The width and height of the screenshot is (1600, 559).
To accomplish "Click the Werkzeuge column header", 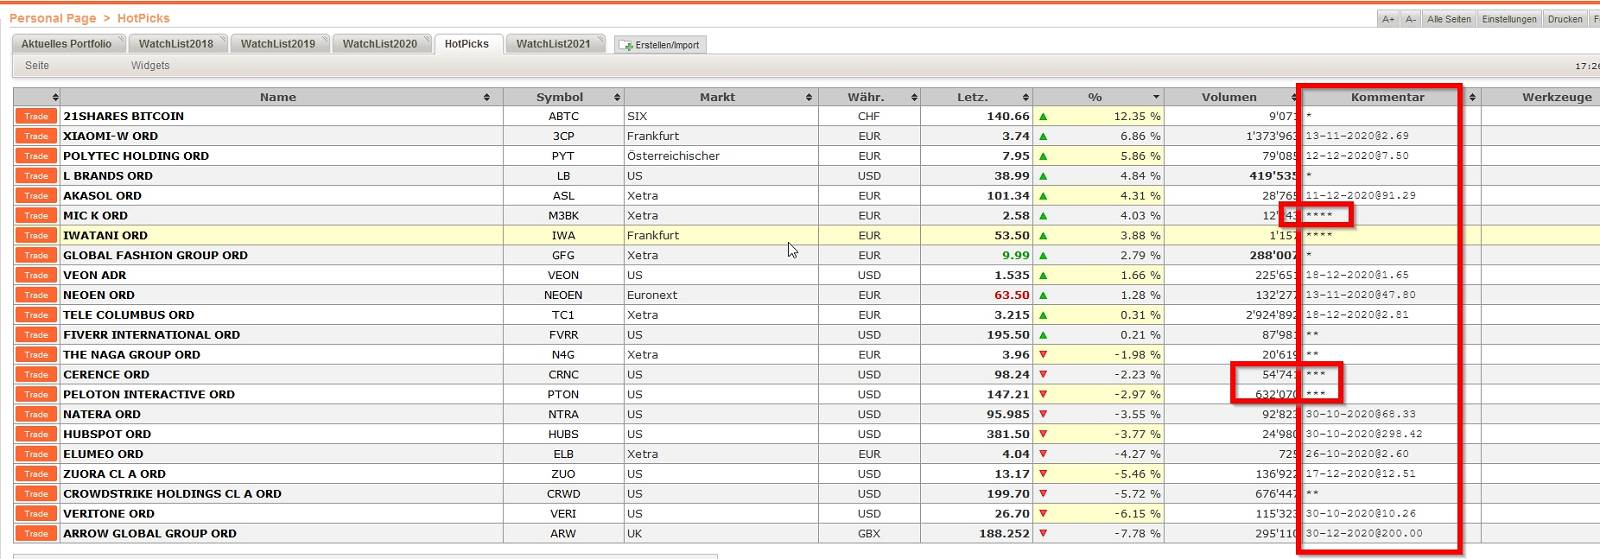I will click(x=1556, y=97).
